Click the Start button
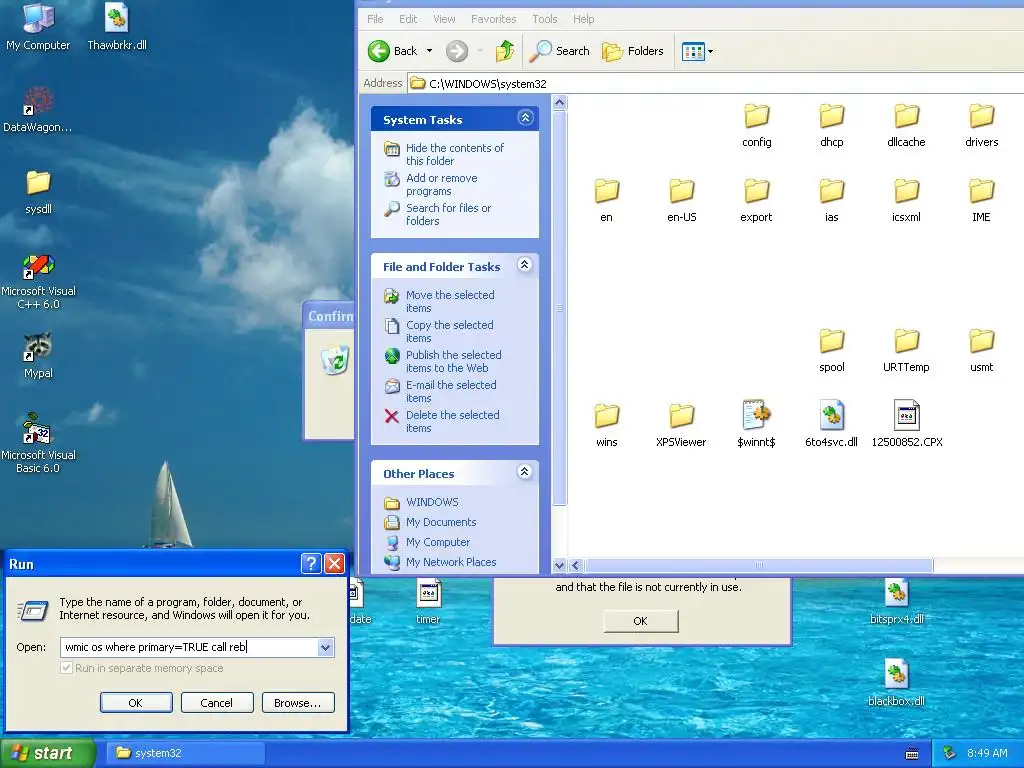1024x768 pixels. coord(47,753)
